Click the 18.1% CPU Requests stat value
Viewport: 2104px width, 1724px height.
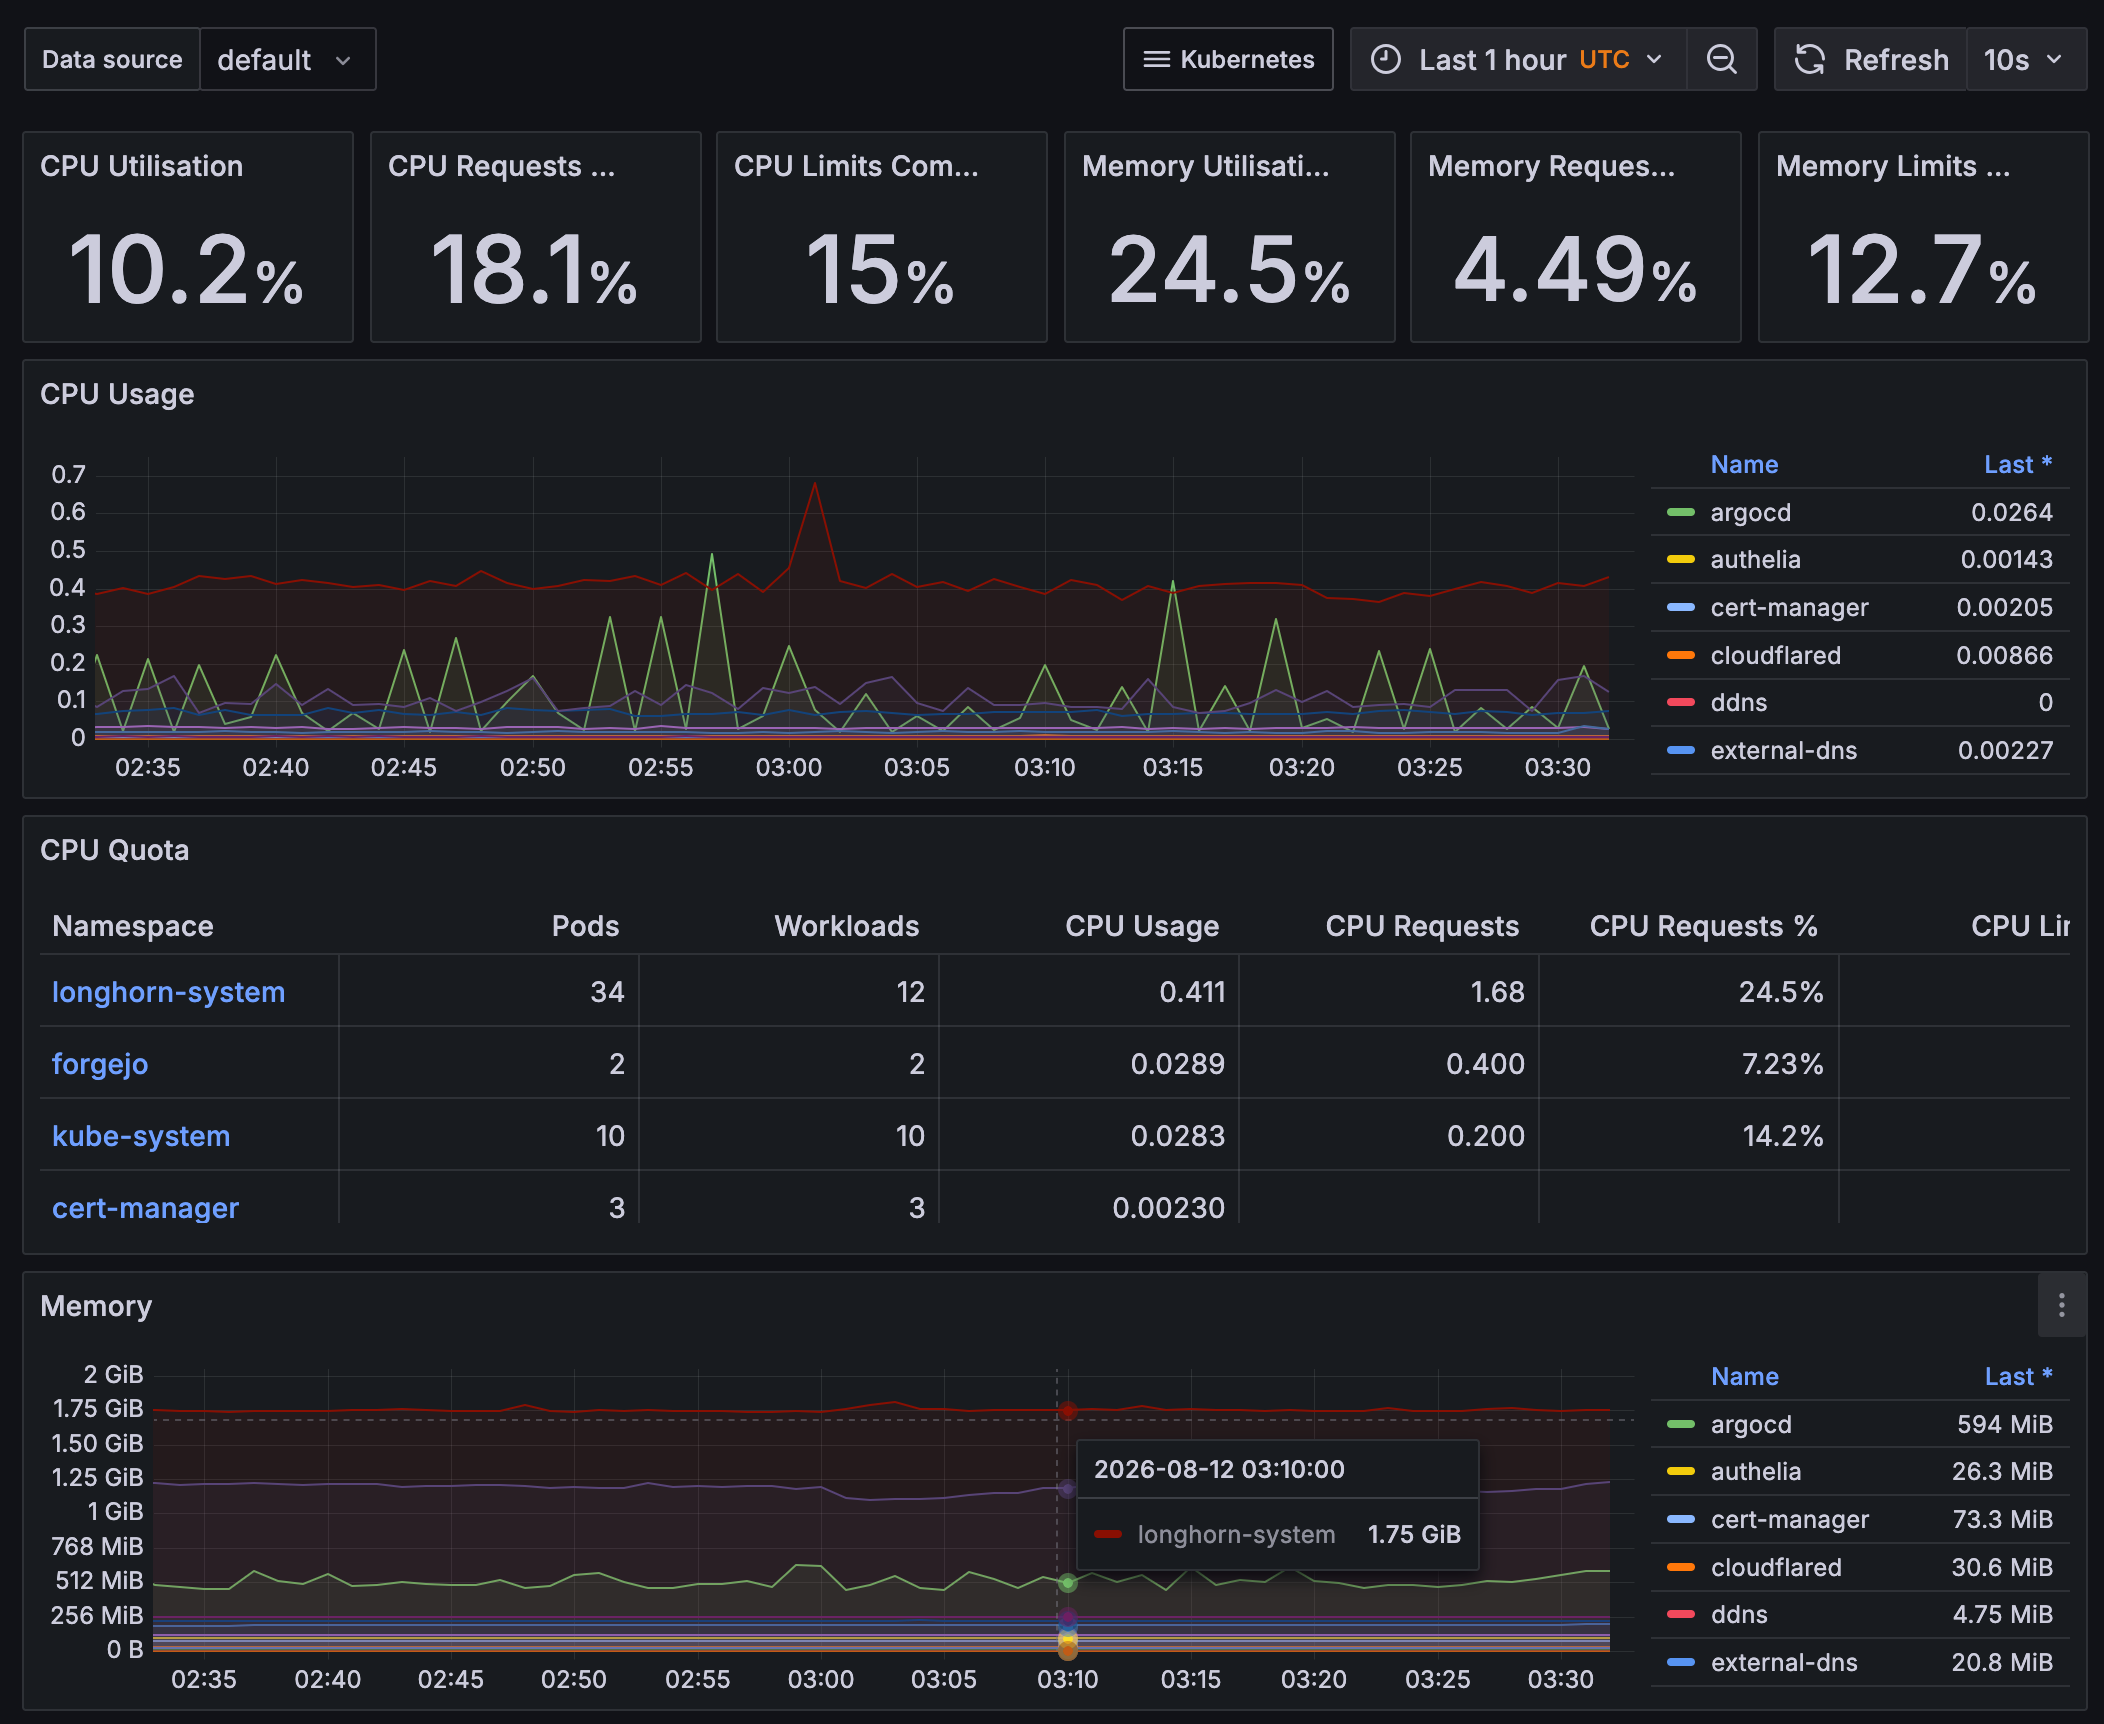click(x=535, y=270)
